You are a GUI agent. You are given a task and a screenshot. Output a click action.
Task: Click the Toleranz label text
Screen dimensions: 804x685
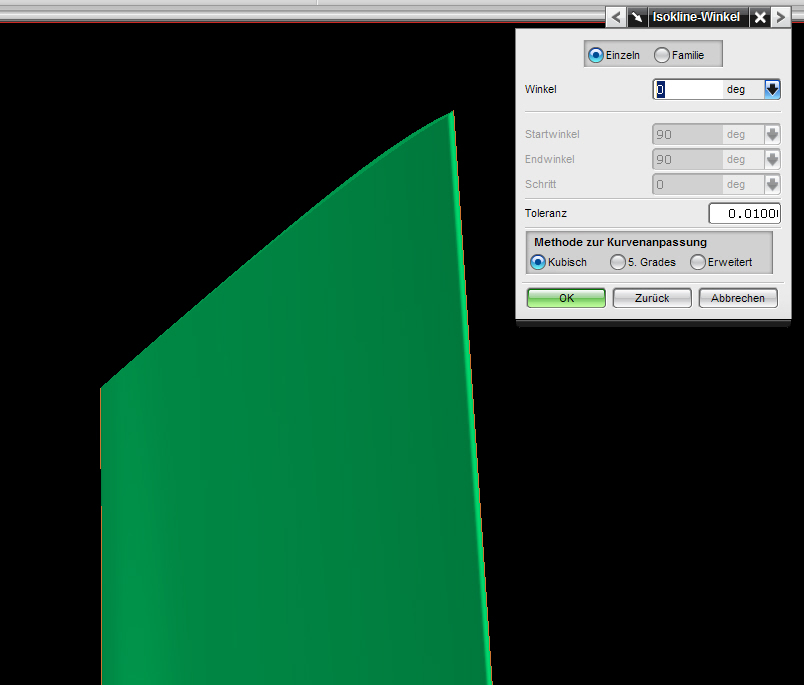[546, 213]
